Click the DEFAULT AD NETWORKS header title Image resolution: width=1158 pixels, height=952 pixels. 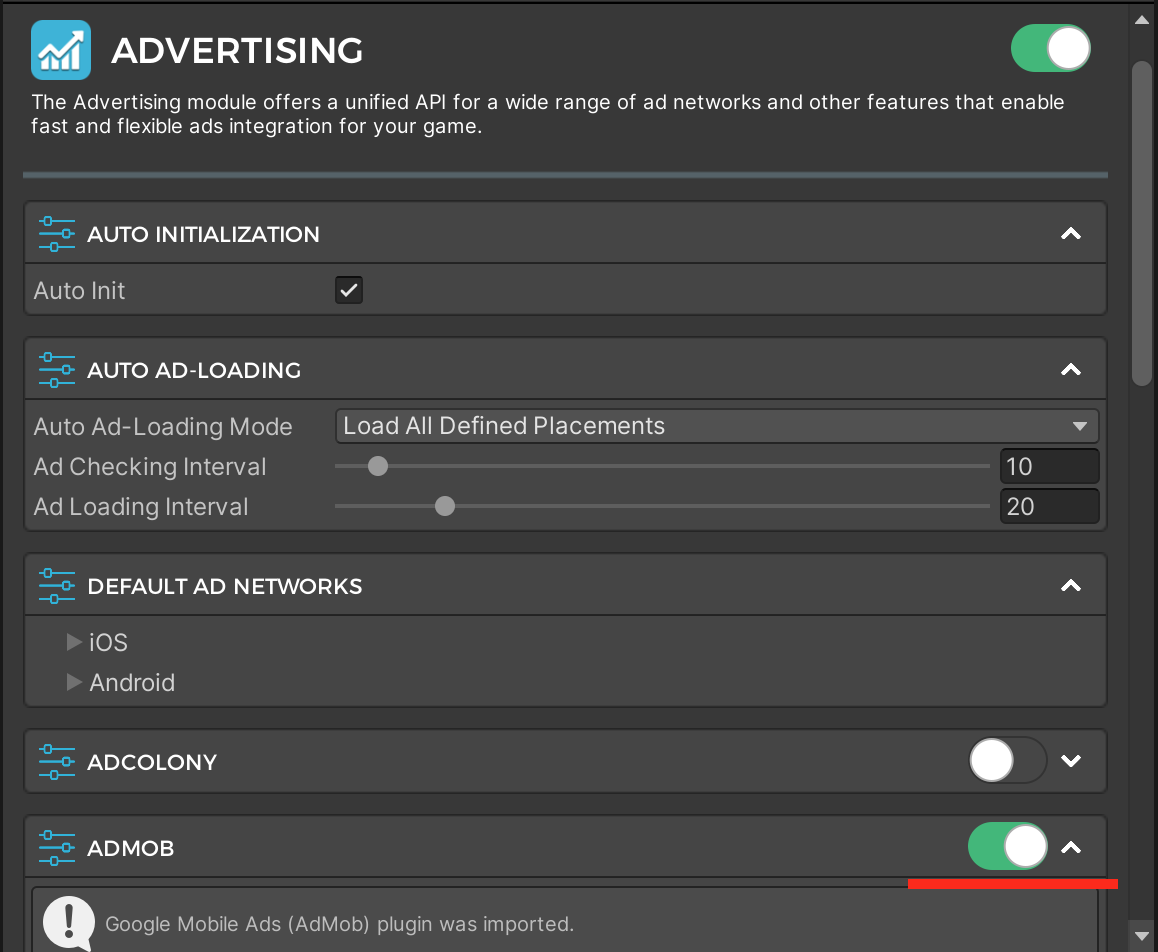click(x=225, y=586)
